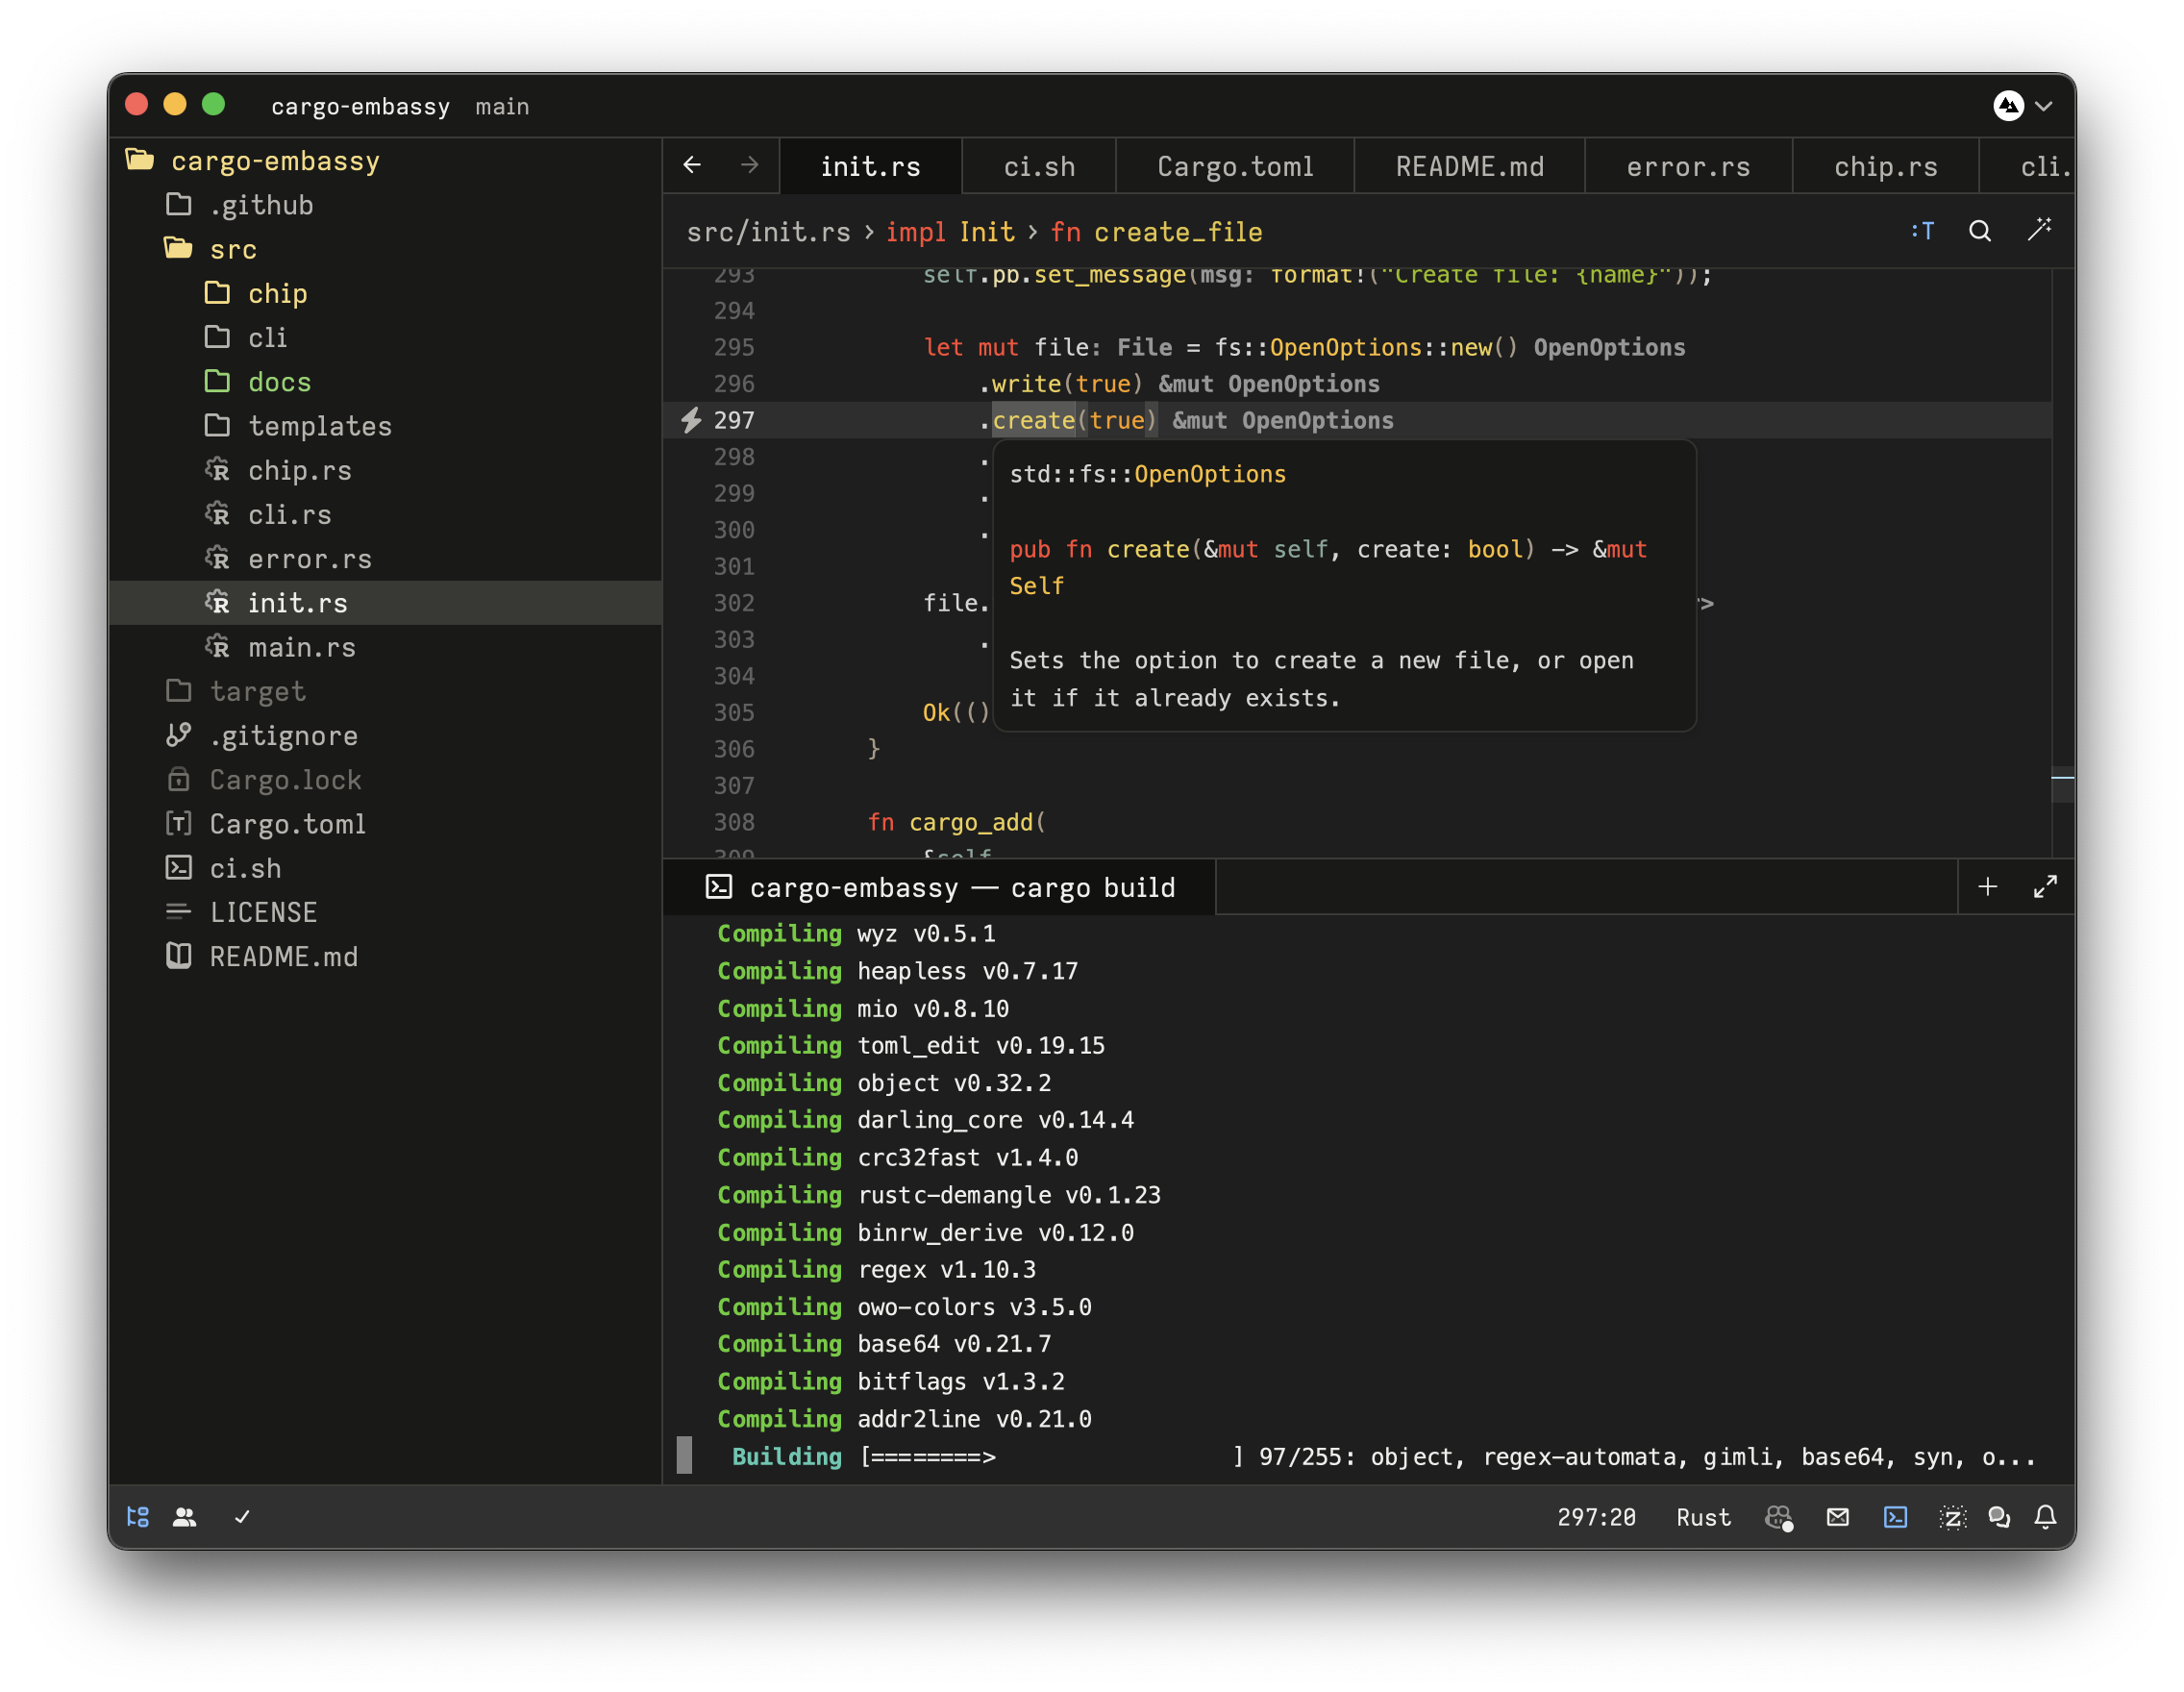Screen dimensions: 2184x1692
Task: Open main.rs in the file tree
Action: [x=301, y=647]
